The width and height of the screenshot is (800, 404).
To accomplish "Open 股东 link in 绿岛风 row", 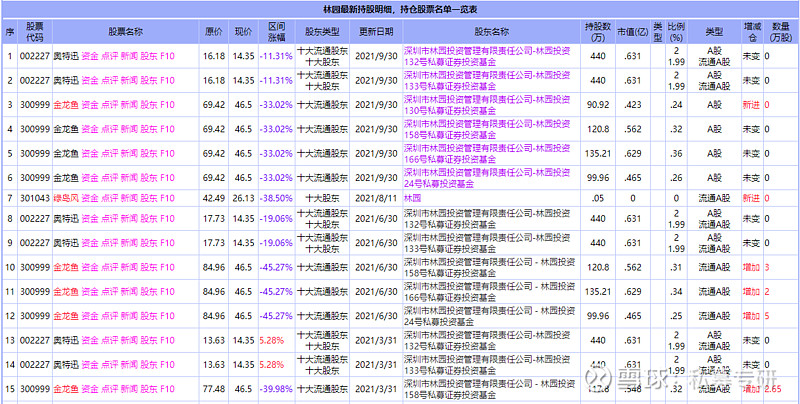I will (x=148, y=197).
